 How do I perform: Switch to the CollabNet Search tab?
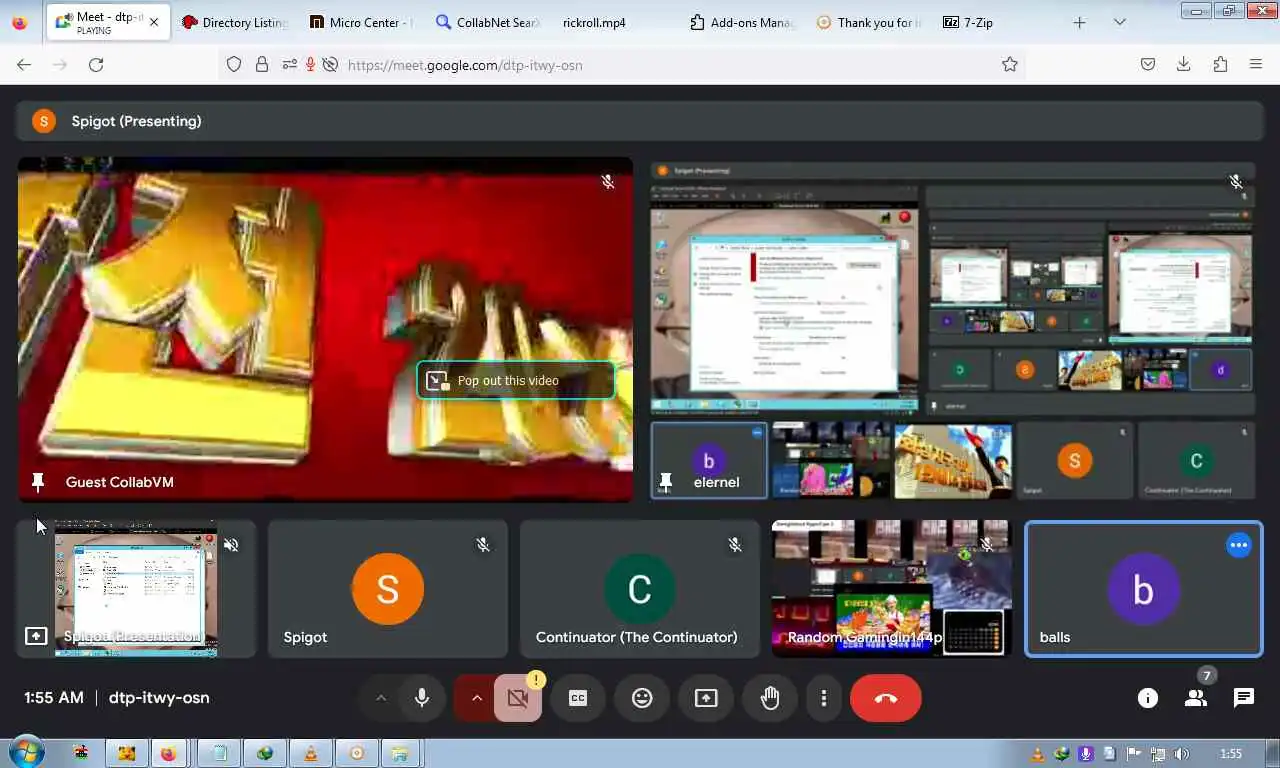tap(488, 22)
